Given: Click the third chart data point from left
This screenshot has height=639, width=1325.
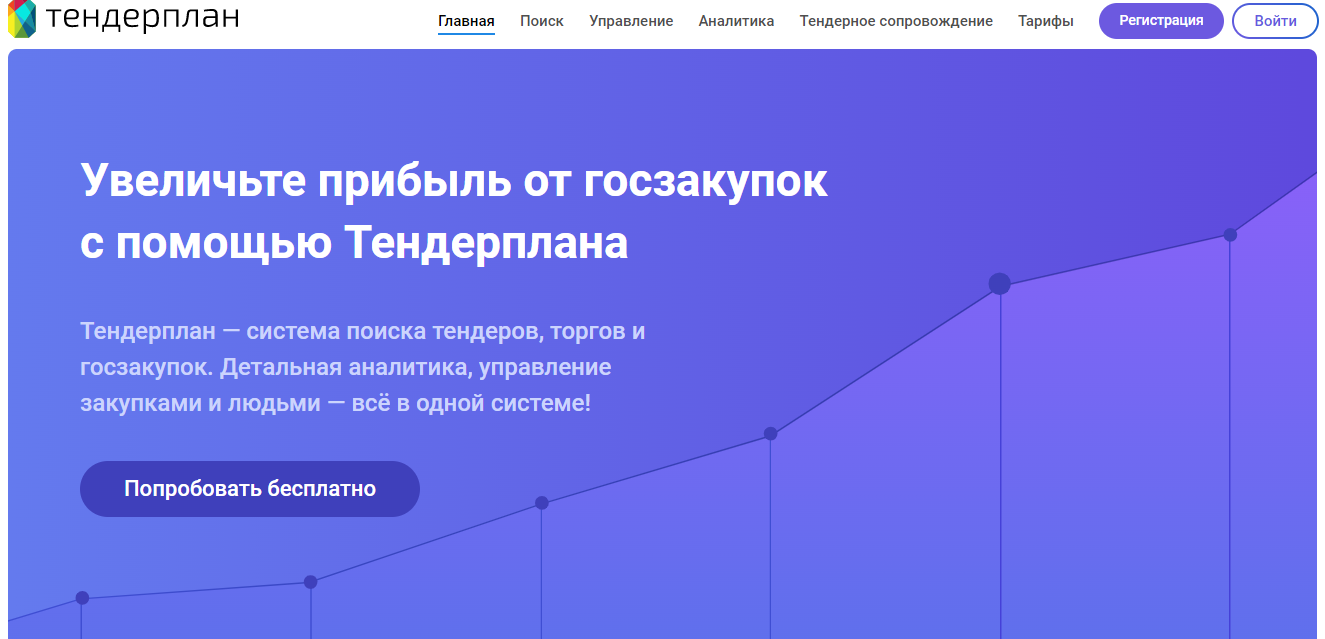Looking at the screenshot, I should click(x=541, y=503).
